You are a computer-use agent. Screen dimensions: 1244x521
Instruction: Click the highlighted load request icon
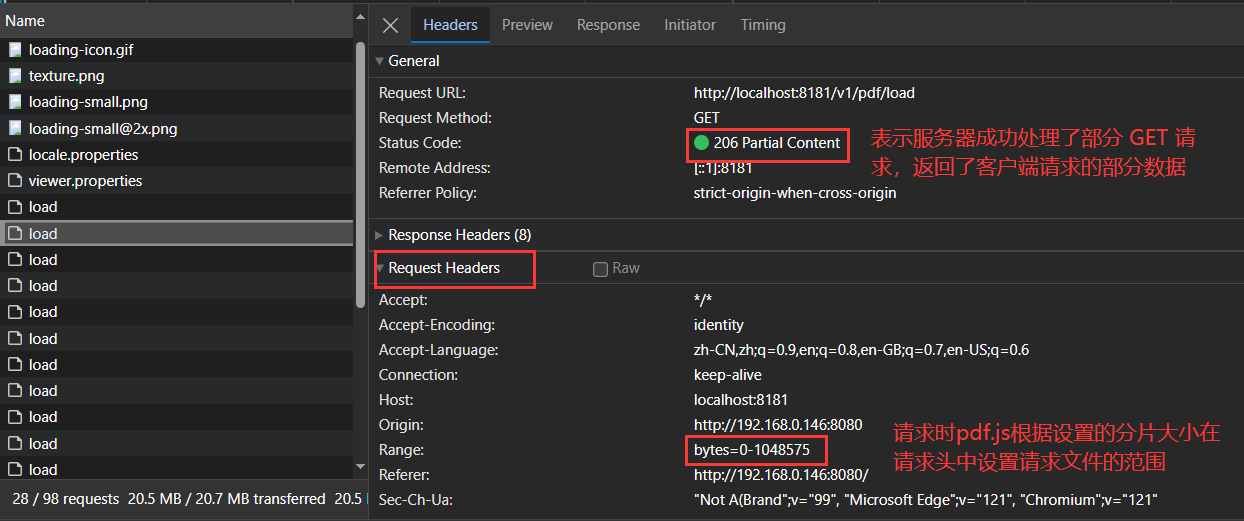pyautogui.click(x=15, y=233)
